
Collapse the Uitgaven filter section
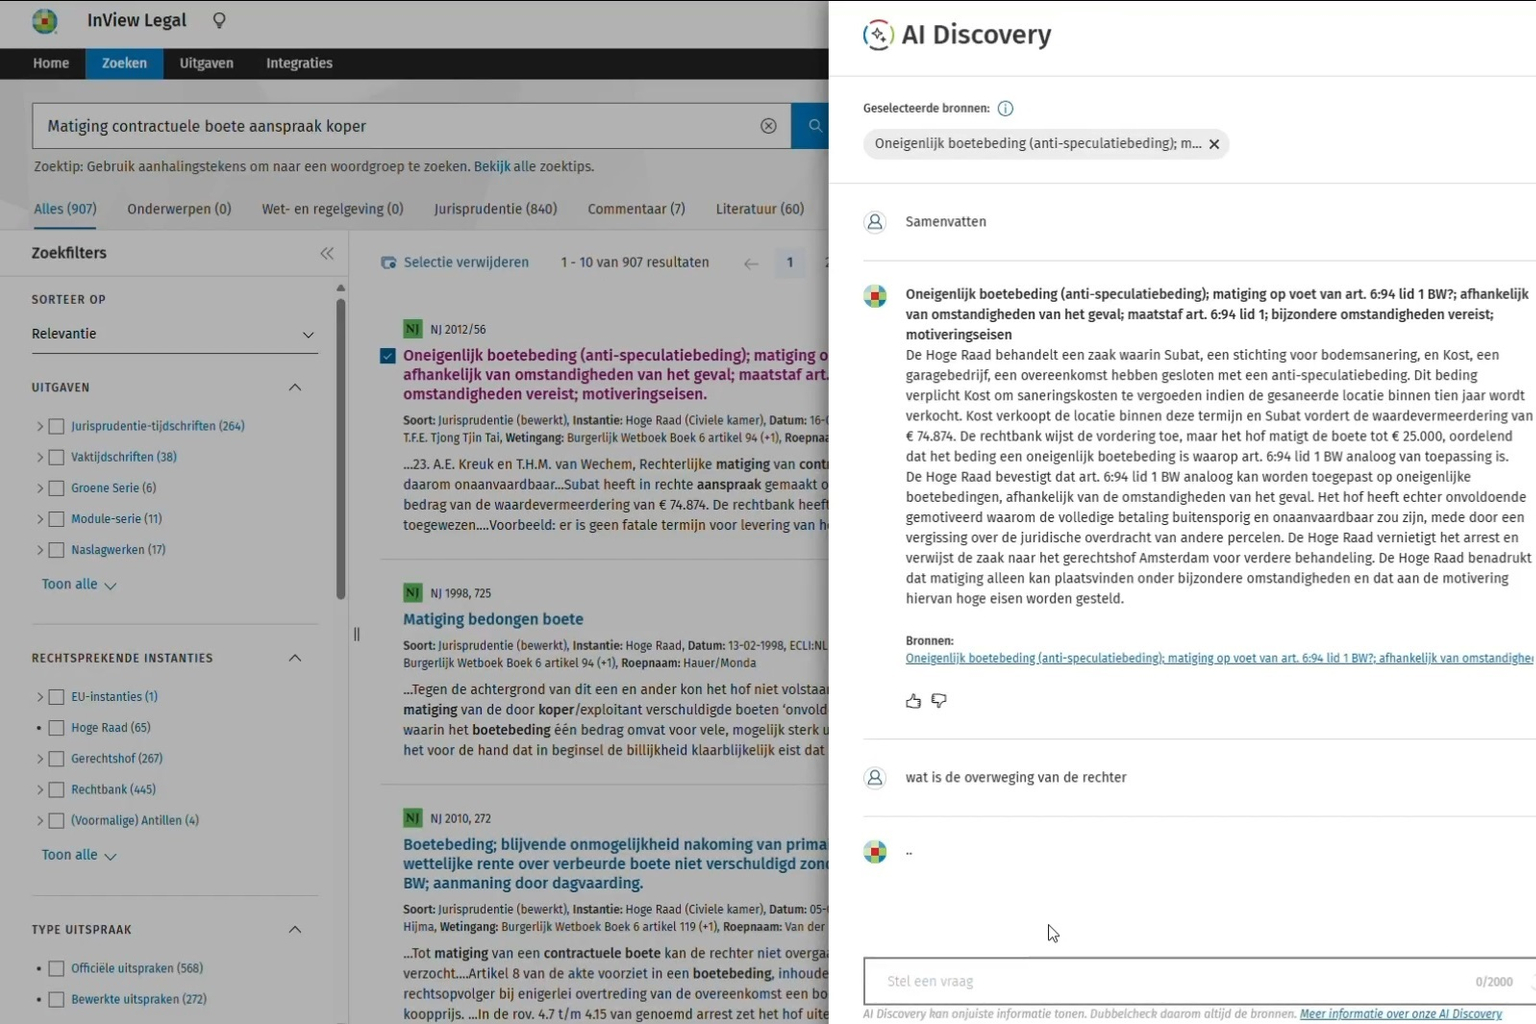tap(295, 387)
